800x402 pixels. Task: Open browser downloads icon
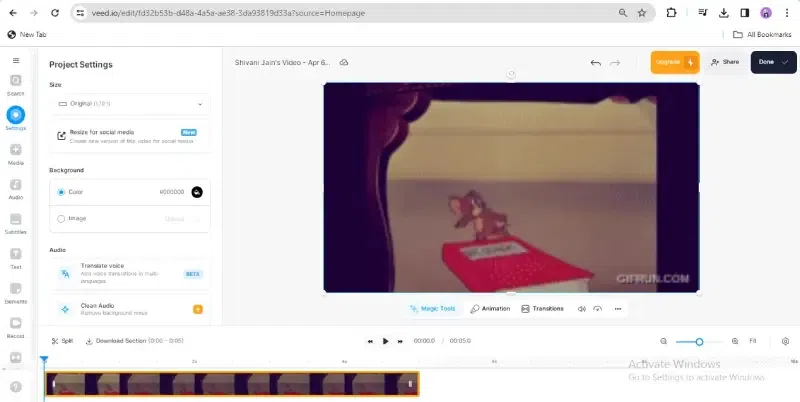(723, 13)
